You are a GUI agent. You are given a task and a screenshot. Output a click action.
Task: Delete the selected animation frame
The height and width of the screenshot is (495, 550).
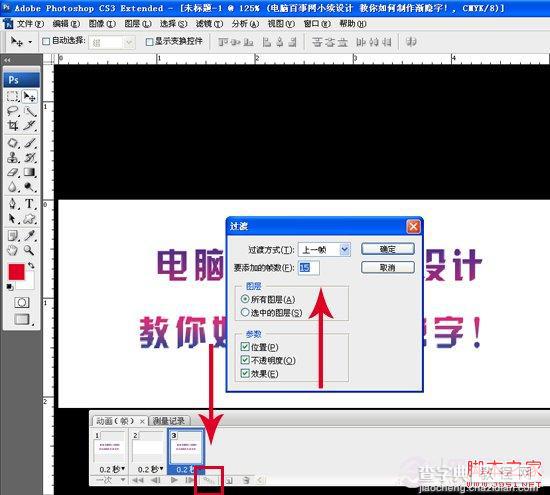(x=246, y=480)
